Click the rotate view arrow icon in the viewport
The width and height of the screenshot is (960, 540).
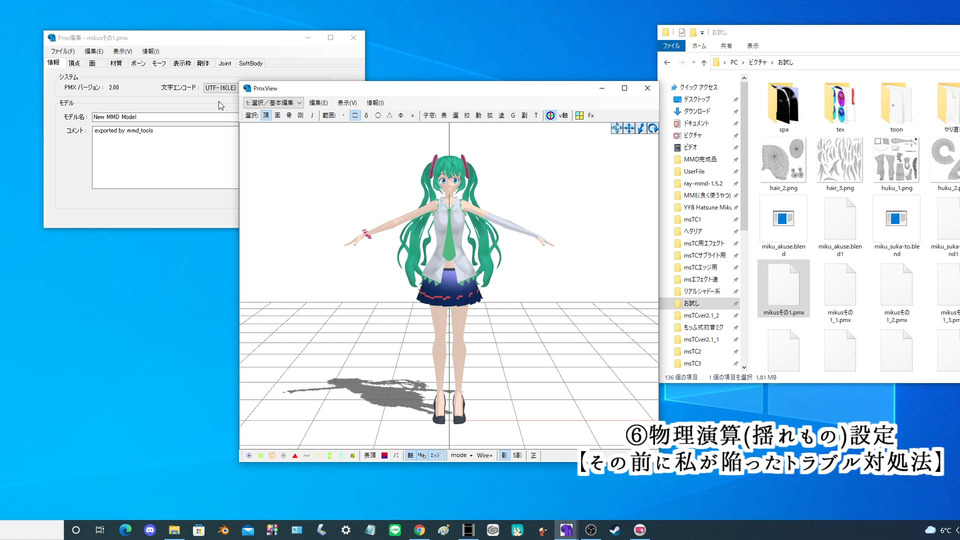(653, 128)
